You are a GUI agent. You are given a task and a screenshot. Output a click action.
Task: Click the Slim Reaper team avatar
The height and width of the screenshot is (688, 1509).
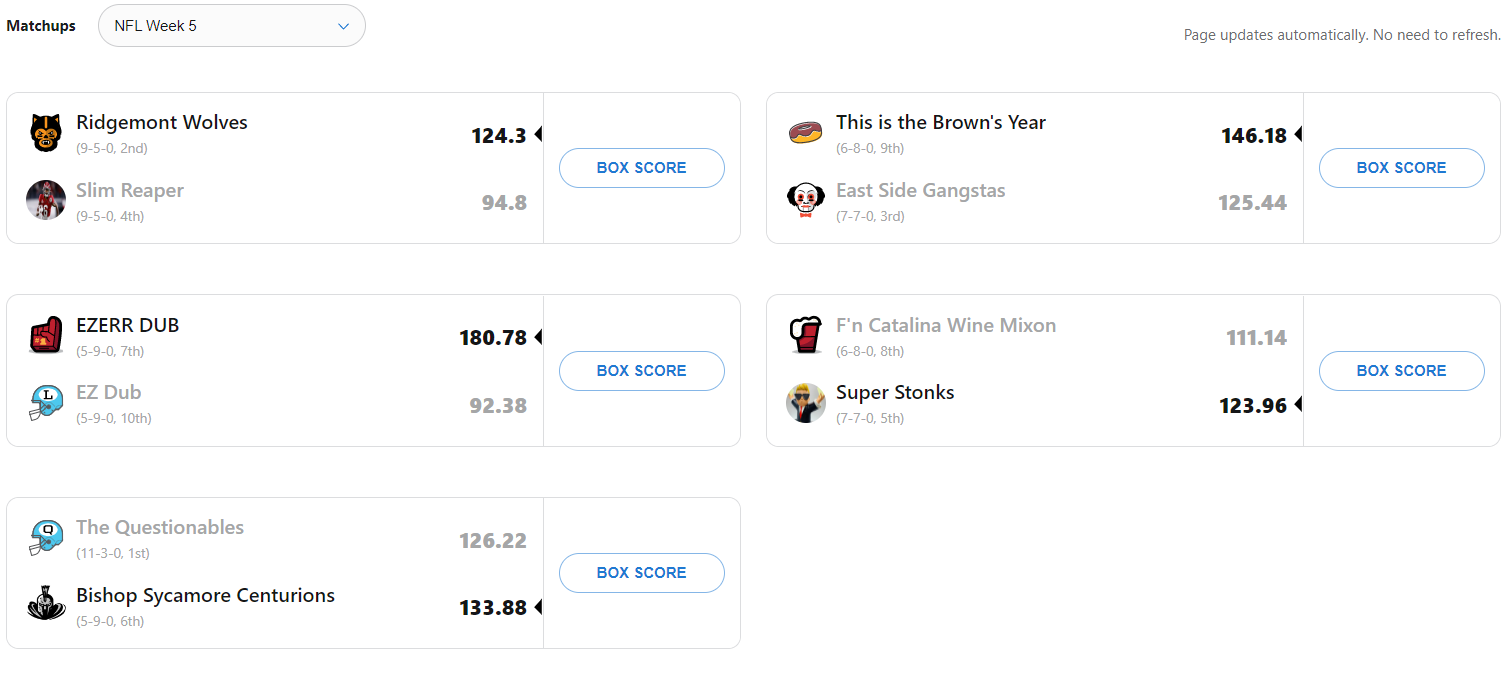click(x=46, y=200)
